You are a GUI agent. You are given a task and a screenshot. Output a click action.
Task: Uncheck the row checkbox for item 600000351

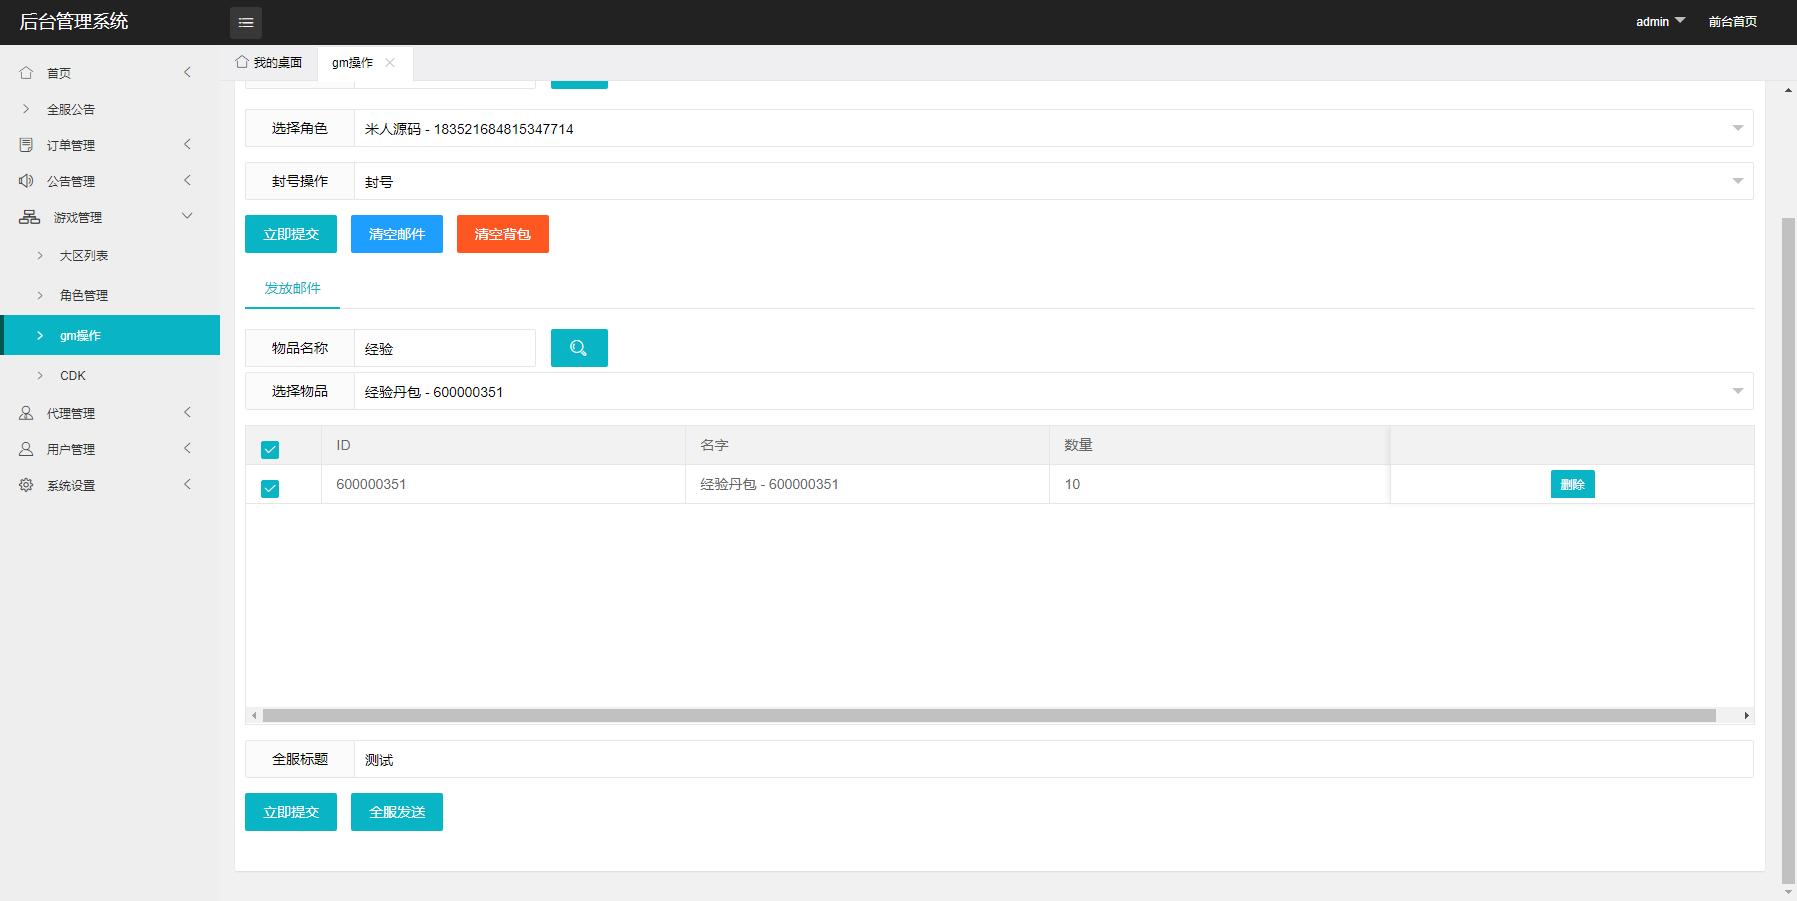[270, 489]
